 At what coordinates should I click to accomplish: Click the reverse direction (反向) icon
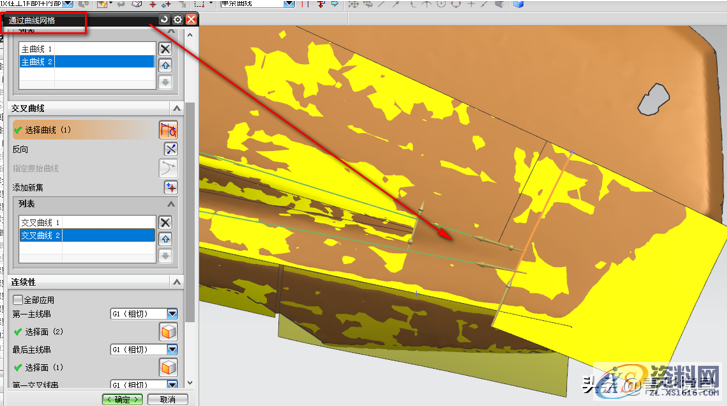[169, 149]
